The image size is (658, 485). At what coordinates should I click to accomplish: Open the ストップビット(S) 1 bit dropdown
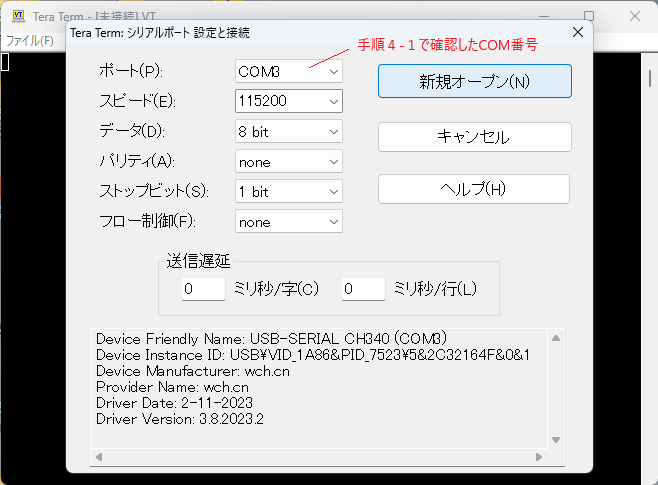pyautogui.click(x=289, y=192)
